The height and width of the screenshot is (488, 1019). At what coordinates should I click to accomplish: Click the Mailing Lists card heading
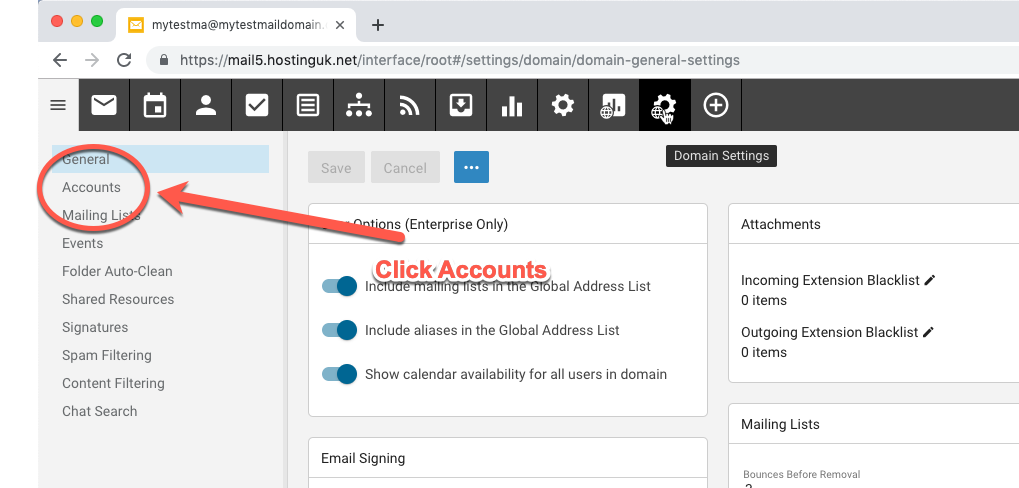pos(780,424)
